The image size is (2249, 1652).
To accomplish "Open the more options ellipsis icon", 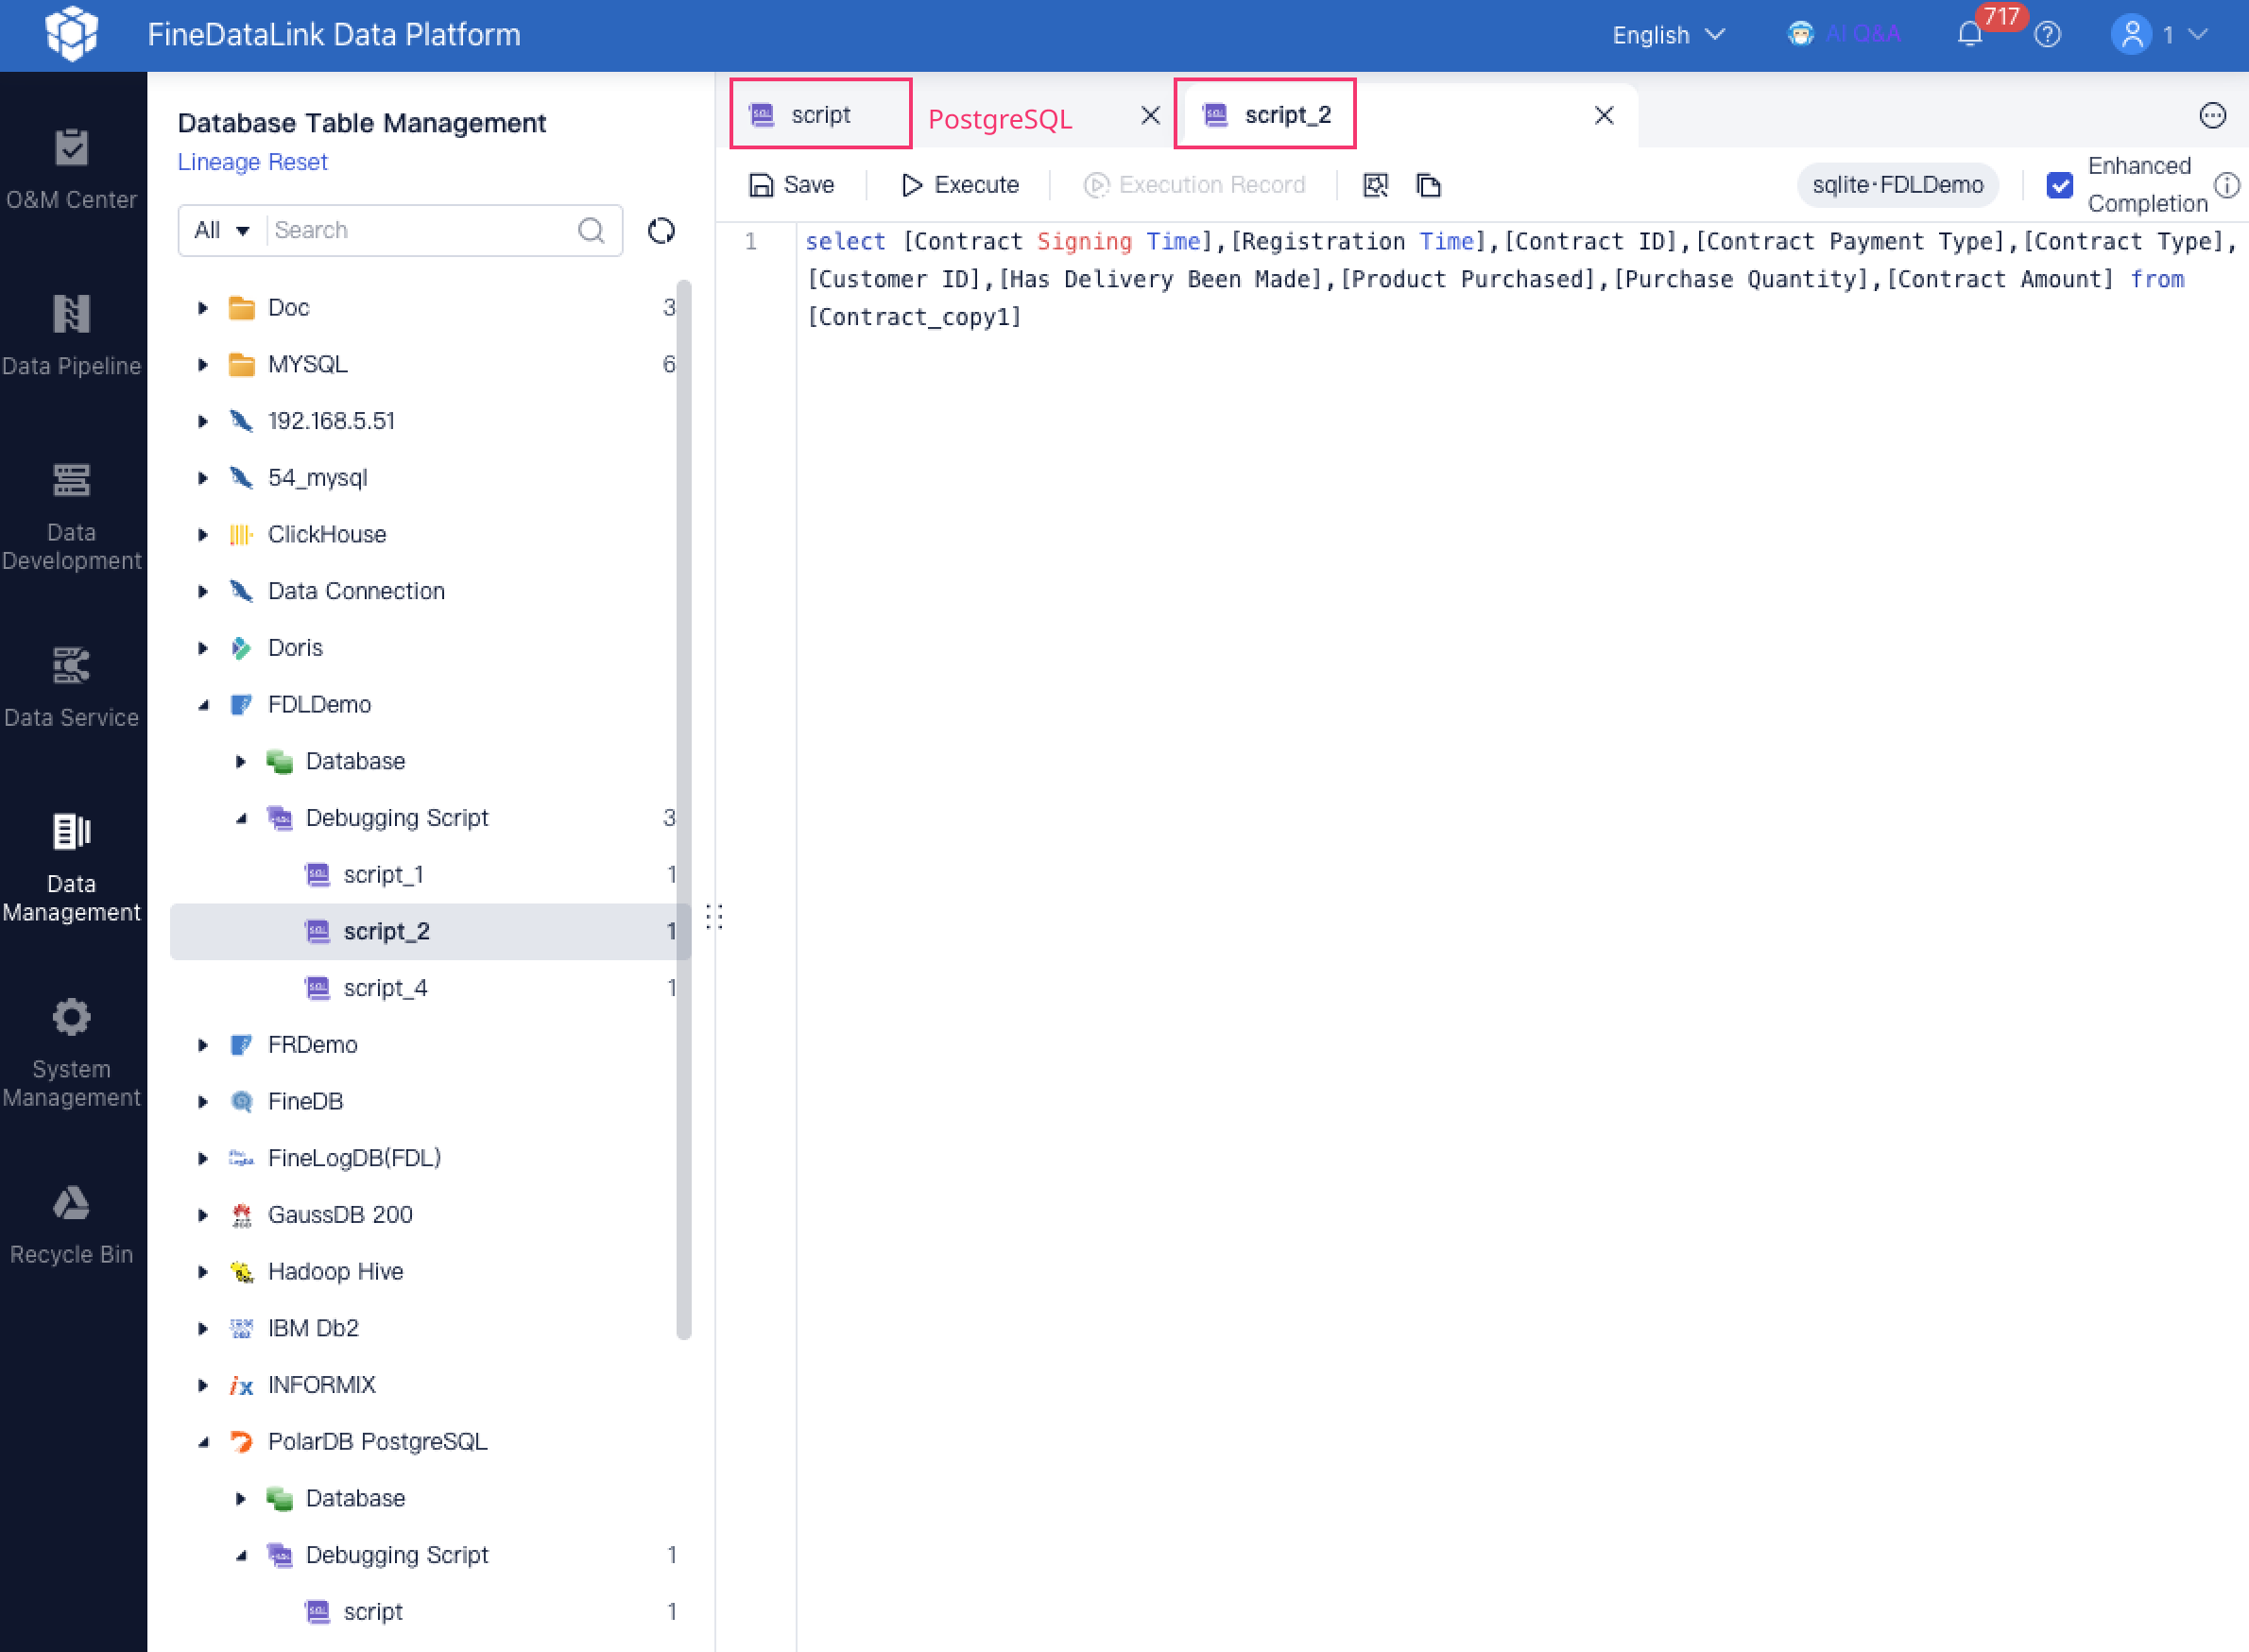I will click(2212, 116).
